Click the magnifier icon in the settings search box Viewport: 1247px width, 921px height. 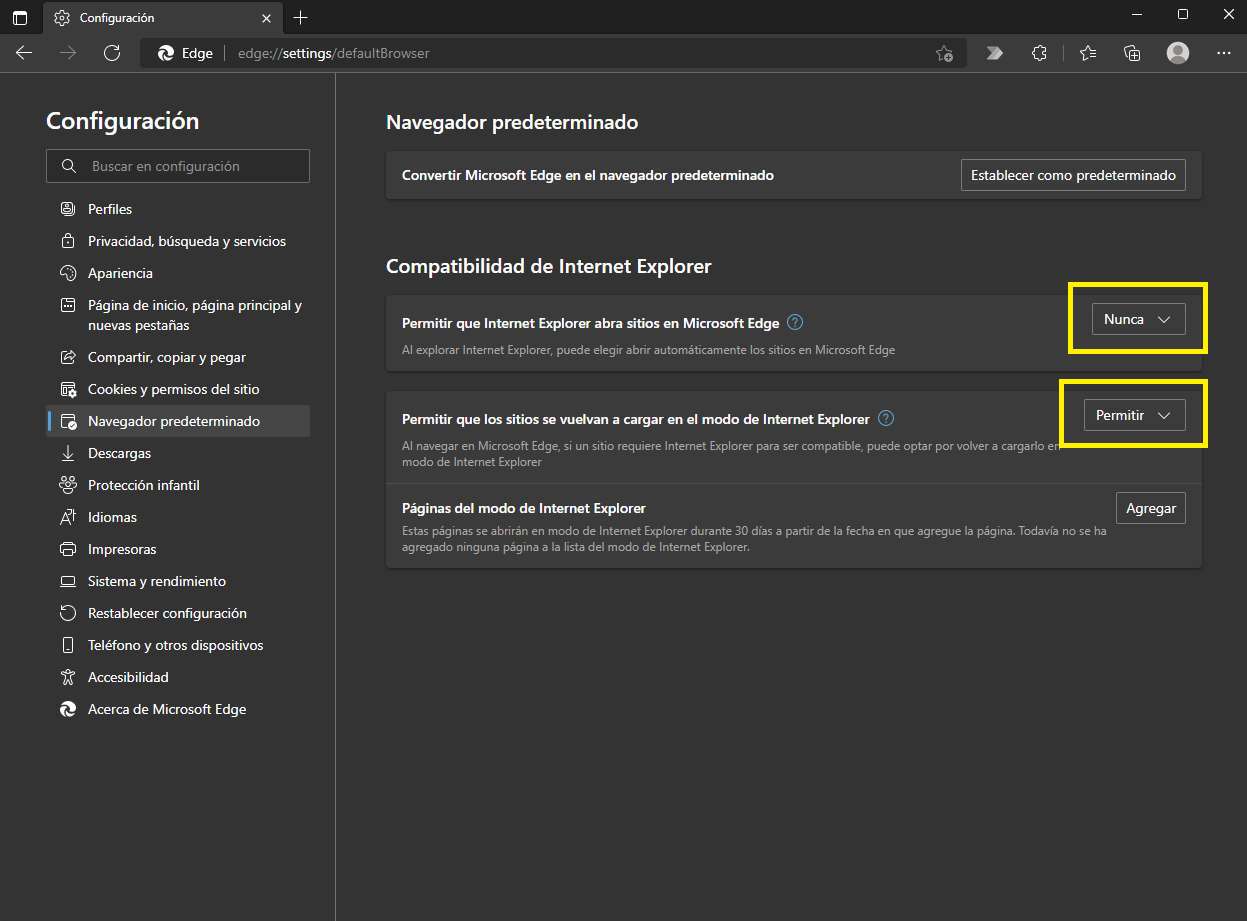(68, 166)
